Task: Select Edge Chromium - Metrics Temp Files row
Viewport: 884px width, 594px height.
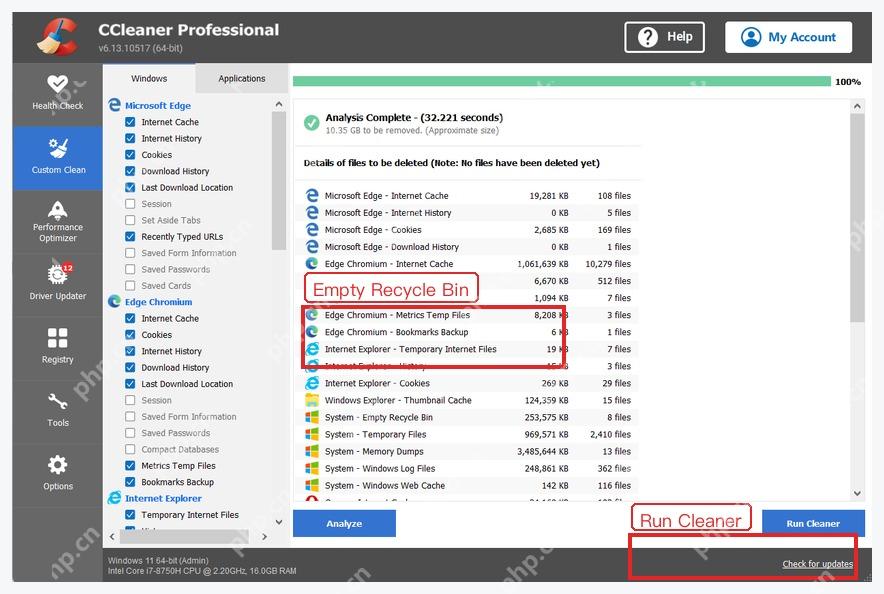Action: pos(468,315)
